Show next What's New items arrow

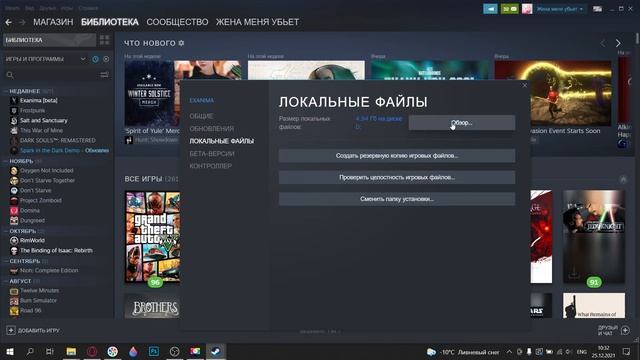[x=618, y=43]
